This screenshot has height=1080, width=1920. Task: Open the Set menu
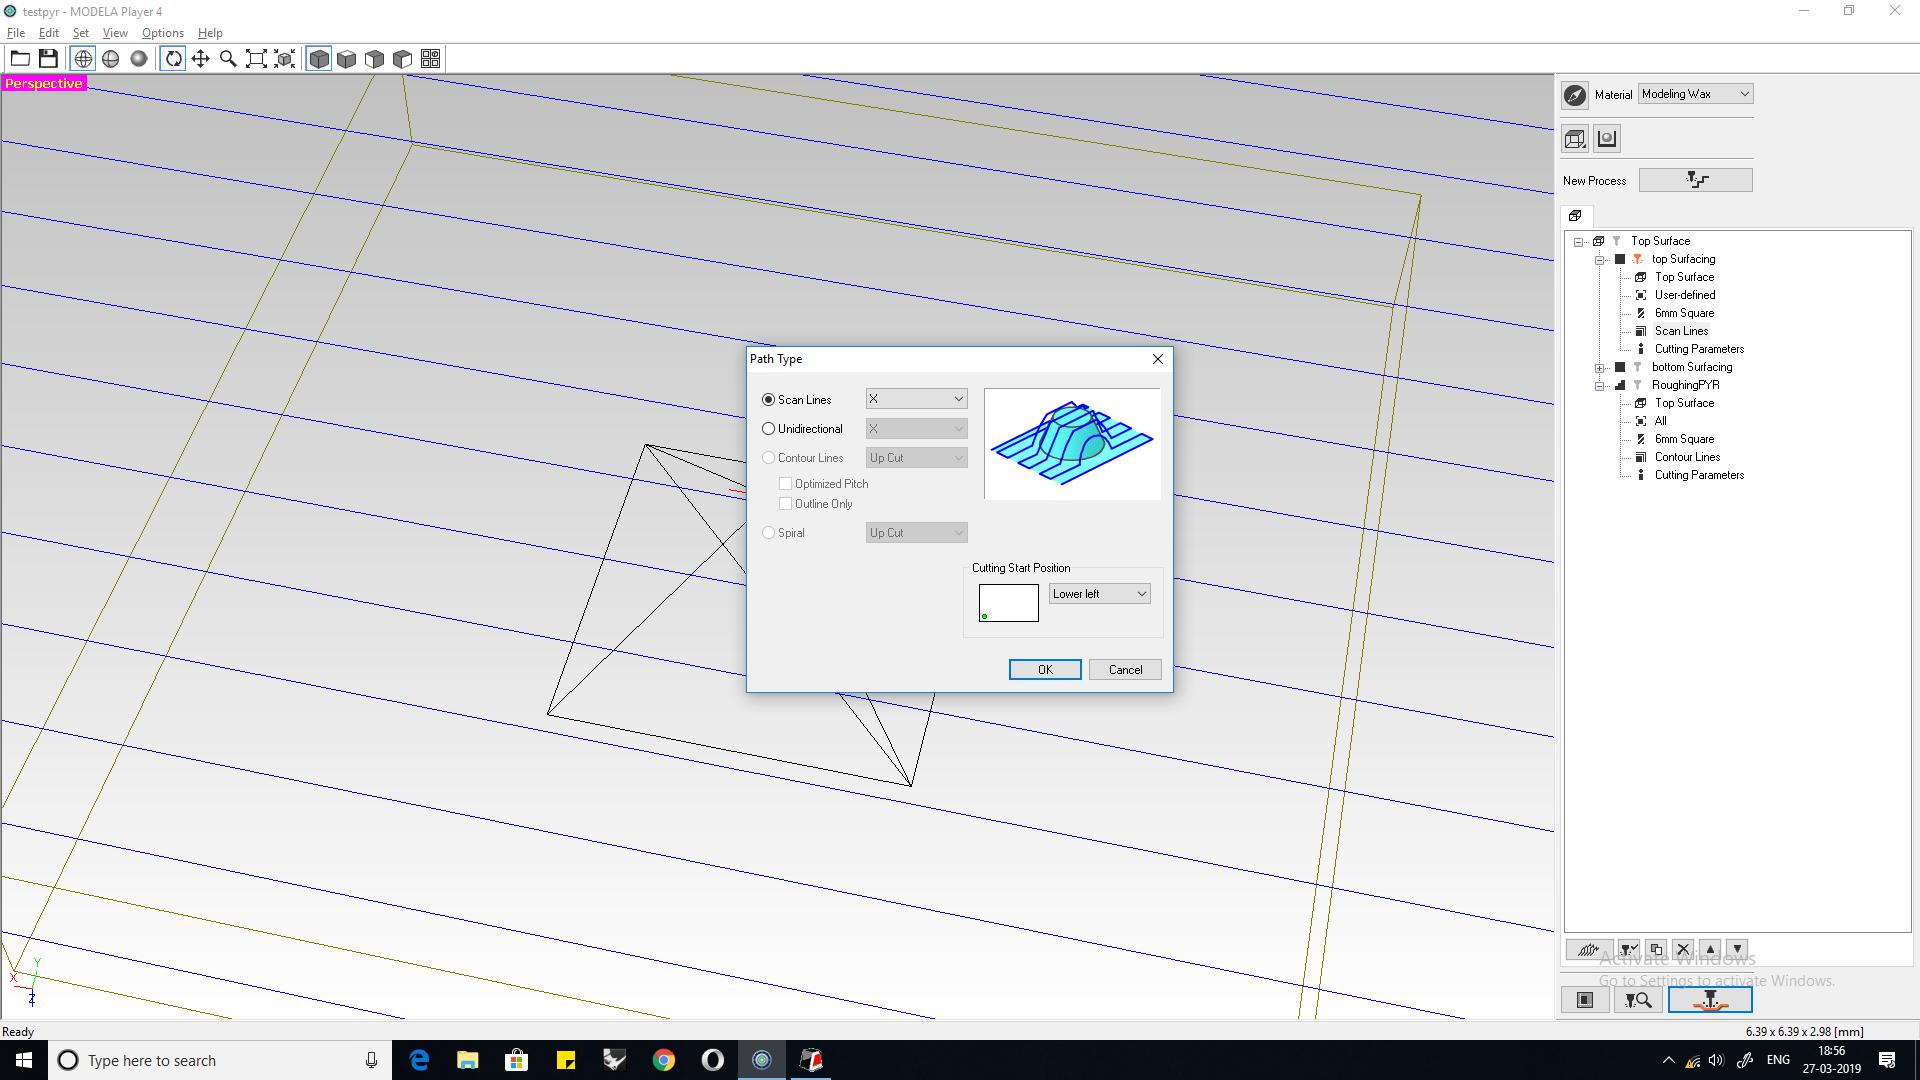pos(81,33)
